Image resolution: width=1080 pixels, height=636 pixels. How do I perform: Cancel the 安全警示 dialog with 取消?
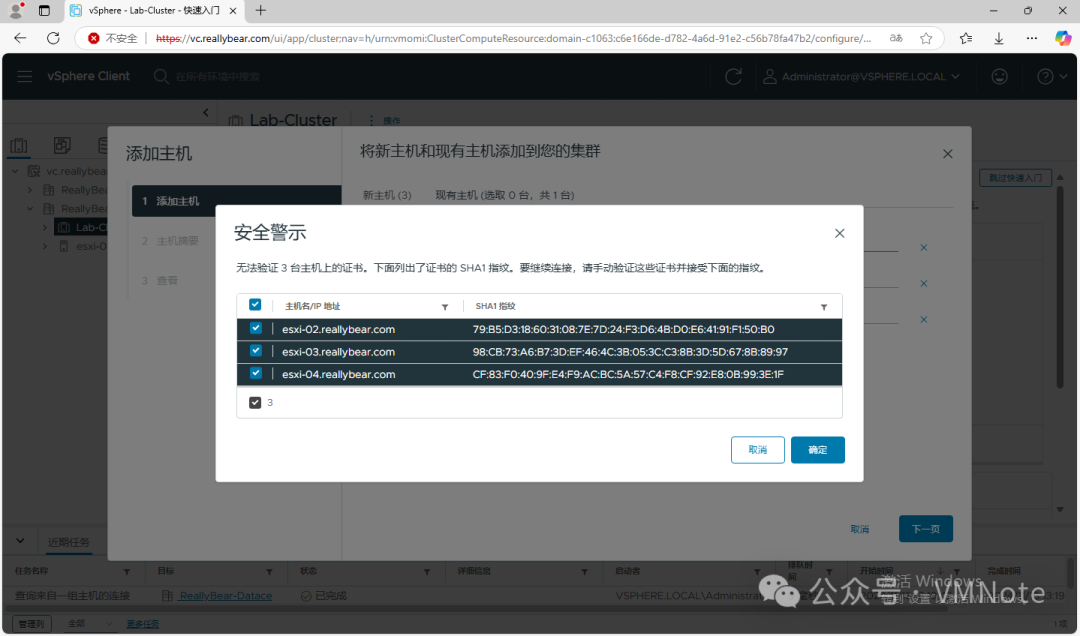[758, 450]
